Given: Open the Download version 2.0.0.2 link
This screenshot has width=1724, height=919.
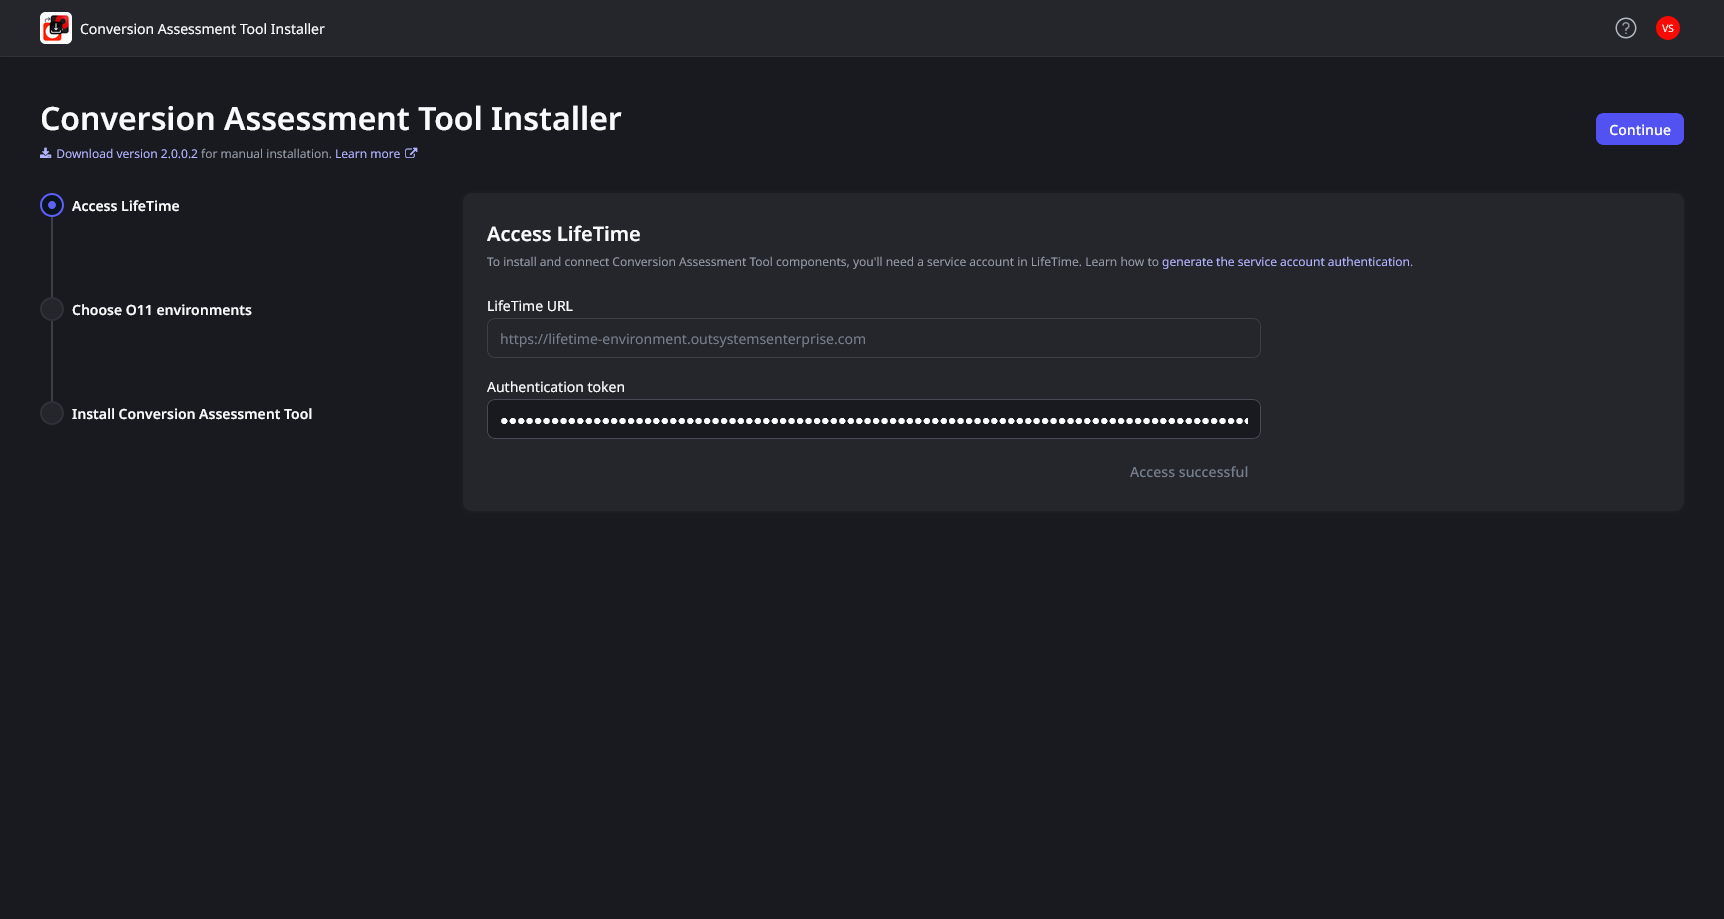Looking at the screenshot, I should (x=126, y=153).
